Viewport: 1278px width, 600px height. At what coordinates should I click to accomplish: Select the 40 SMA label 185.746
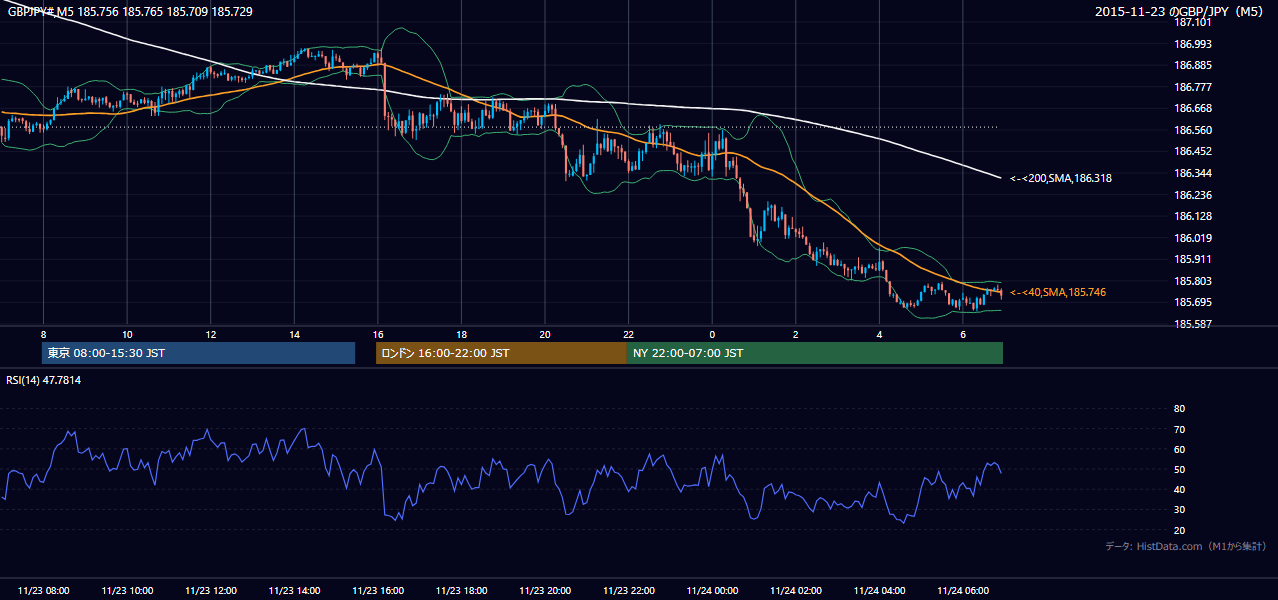(x=1058, y=292)
